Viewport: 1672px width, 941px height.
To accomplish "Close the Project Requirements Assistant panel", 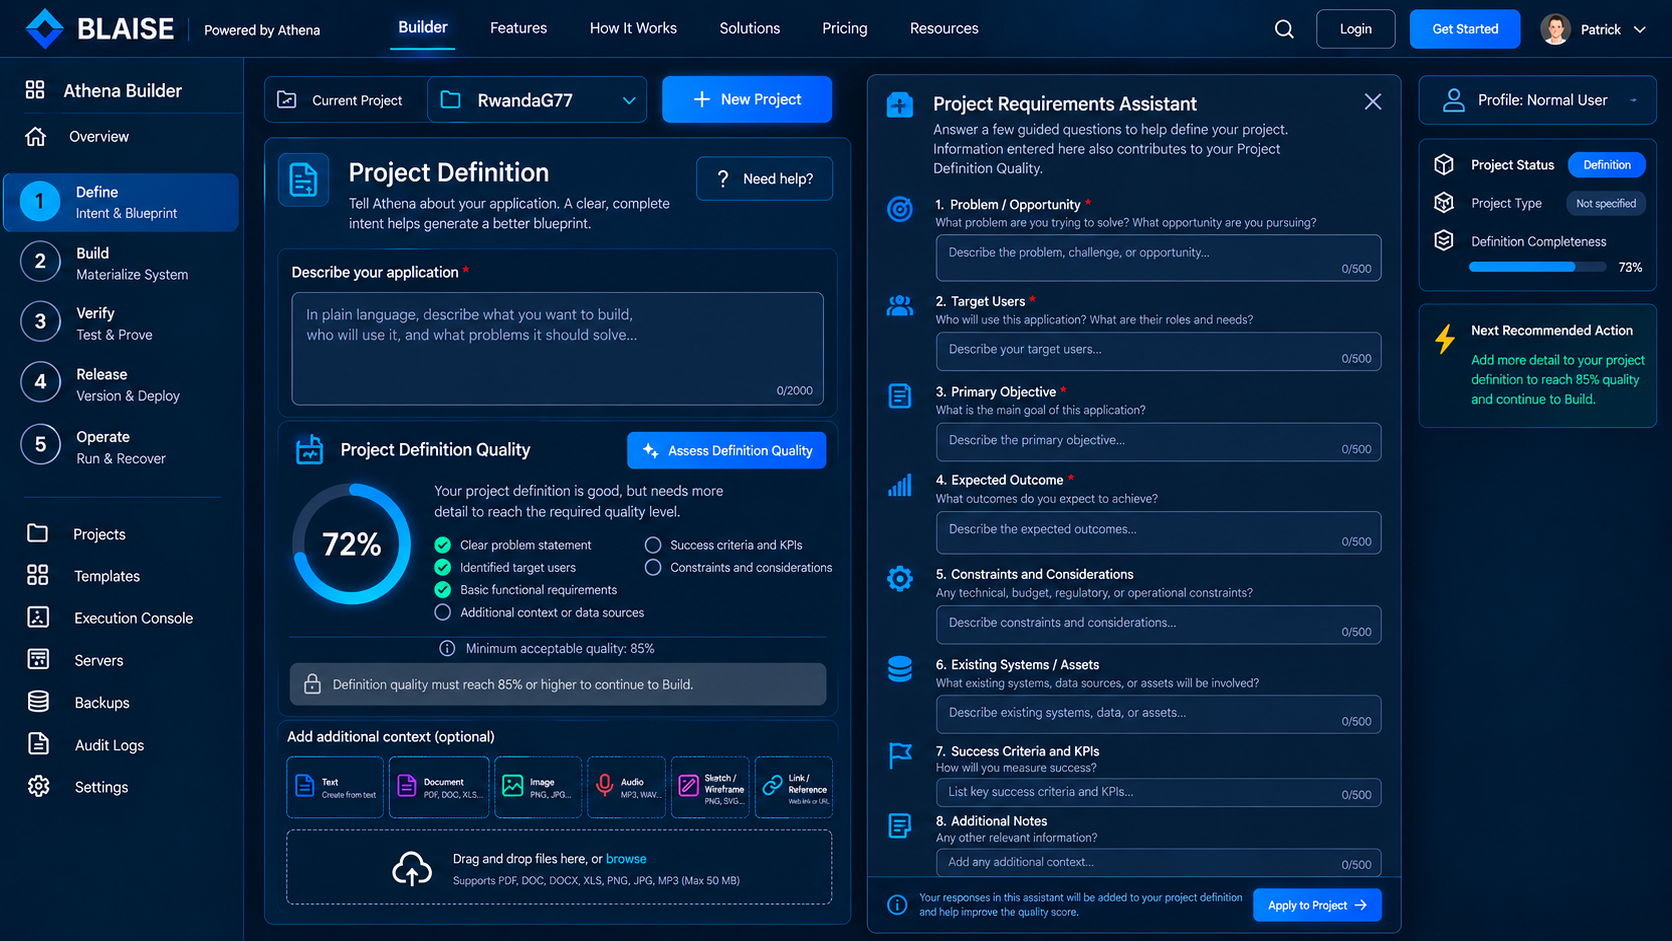I will pyautogui.click(x=1373, y=102).
